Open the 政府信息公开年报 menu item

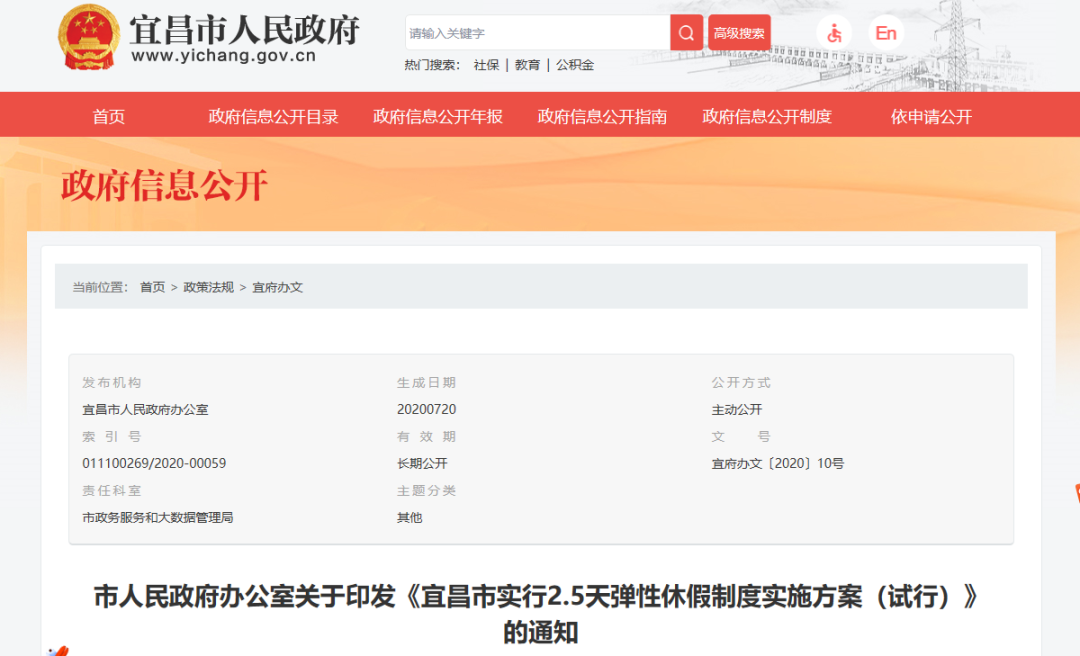pos(438,116)
